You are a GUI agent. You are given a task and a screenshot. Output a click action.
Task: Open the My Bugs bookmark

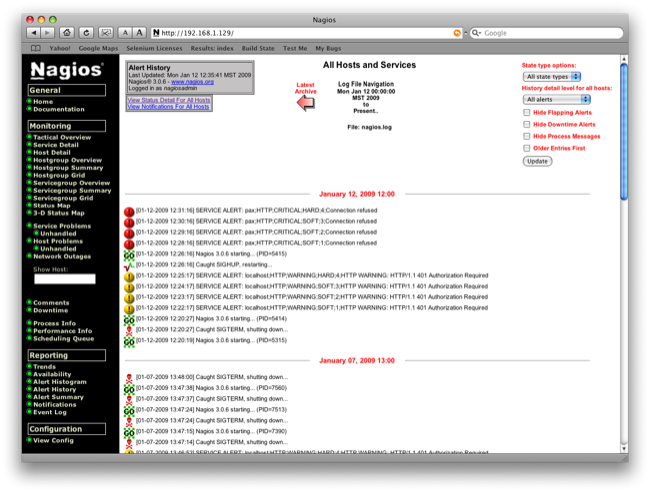point(328,48)
